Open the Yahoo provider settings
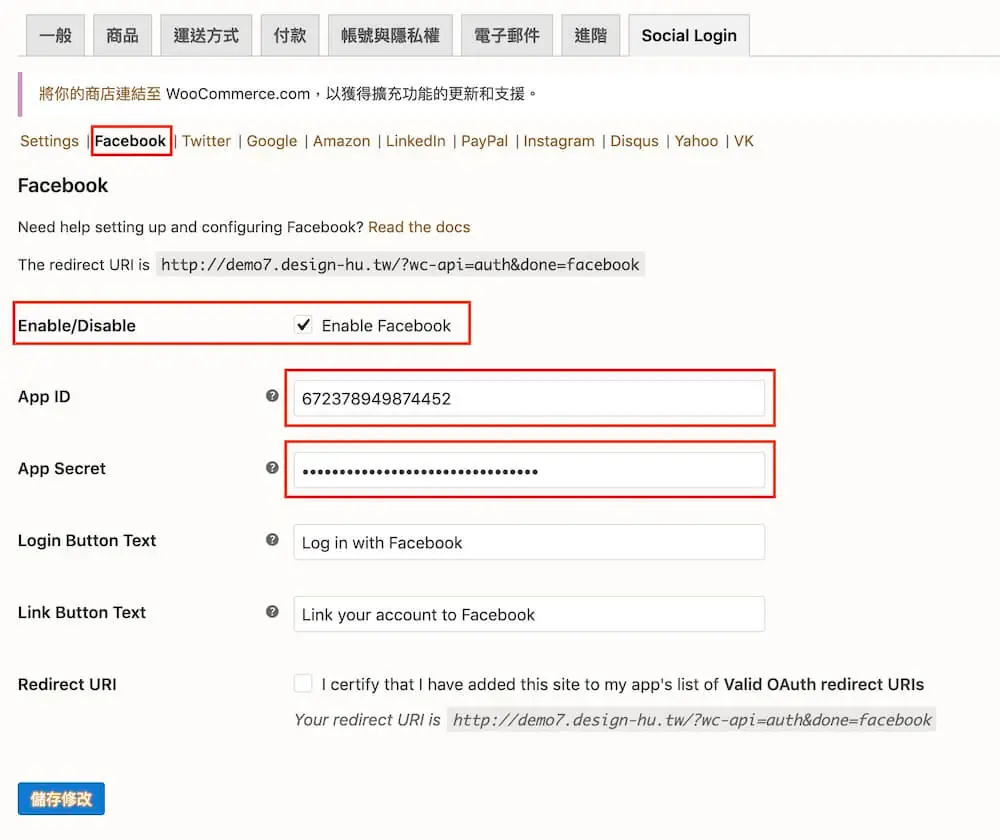1000x840 pixels. click(696, 141)
